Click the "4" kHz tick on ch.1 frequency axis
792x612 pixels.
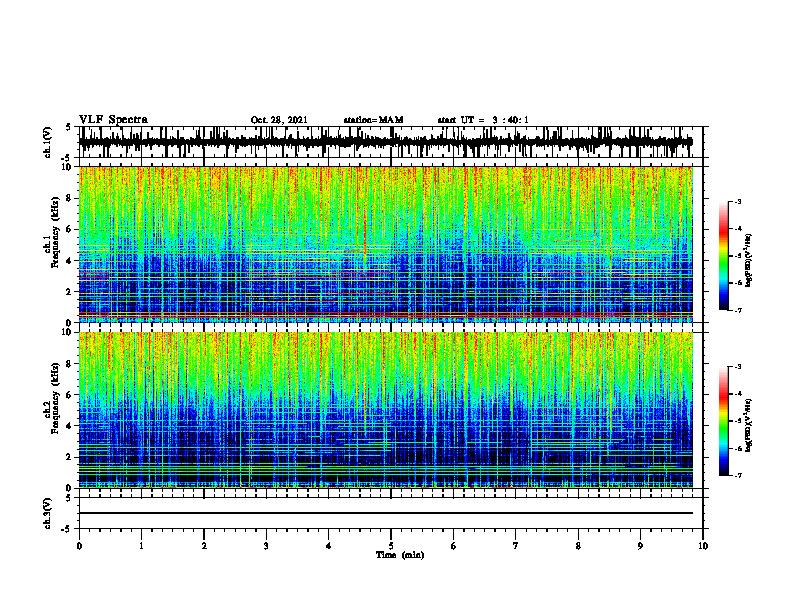70,261
